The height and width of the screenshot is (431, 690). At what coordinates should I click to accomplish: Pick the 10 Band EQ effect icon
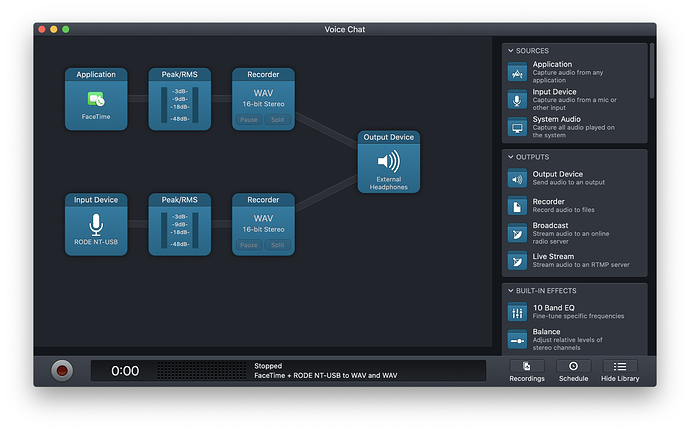click(517, 312)
